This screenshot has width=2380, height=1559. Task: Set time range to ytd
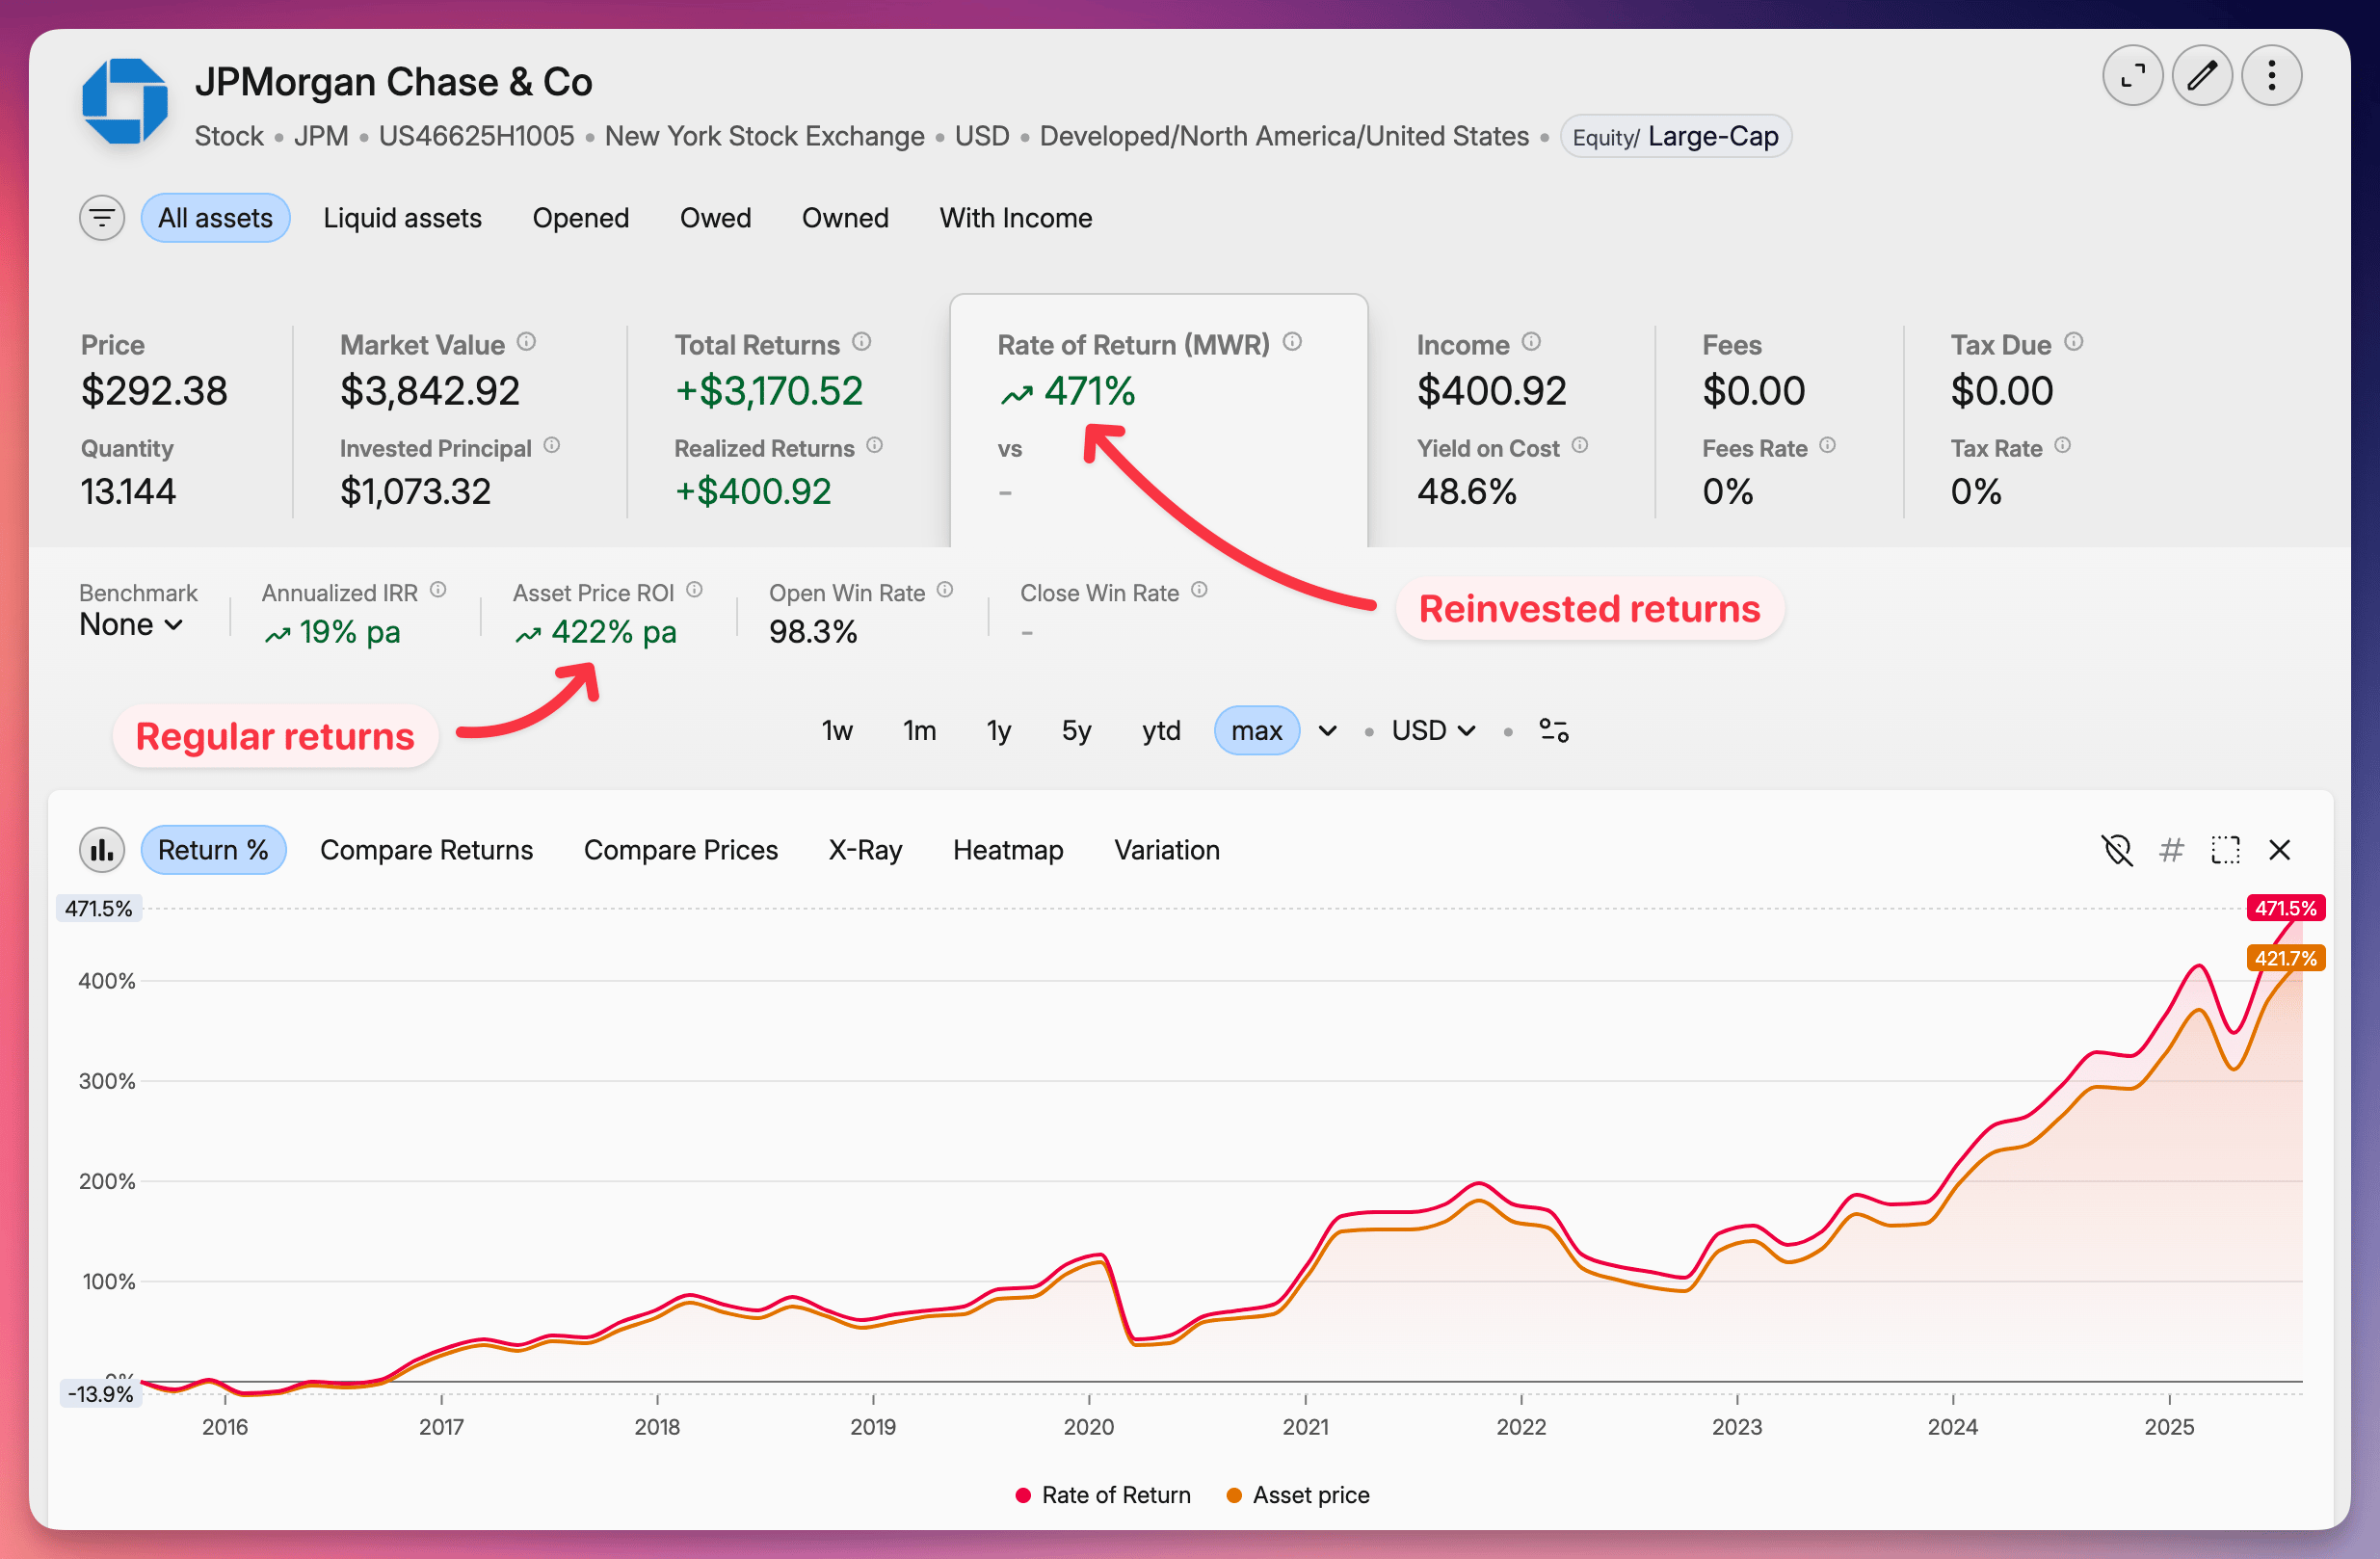point(1161,731)
